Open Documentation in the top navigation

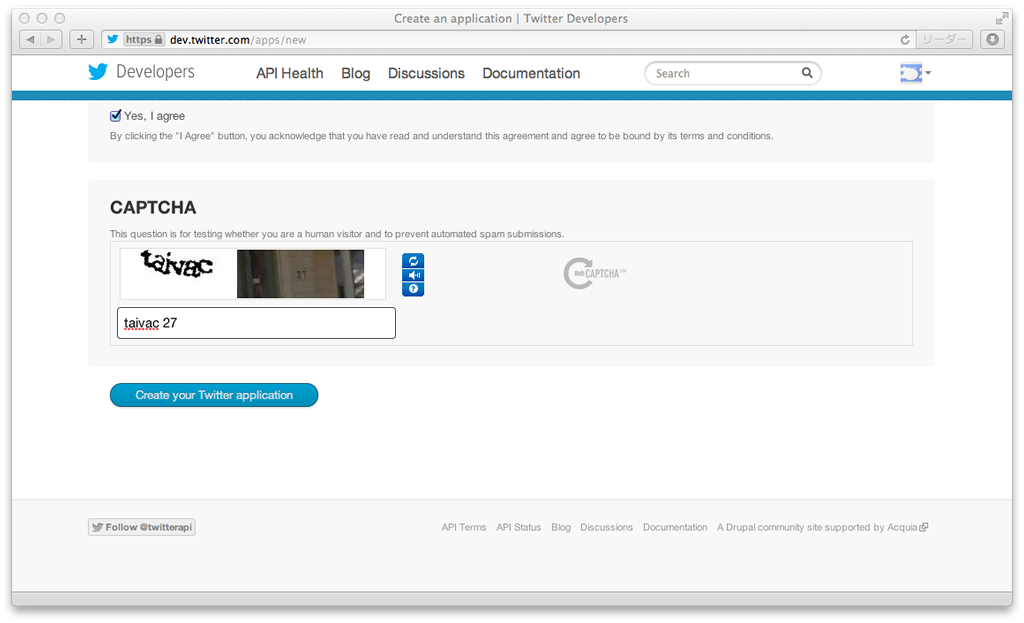[531, 73]
